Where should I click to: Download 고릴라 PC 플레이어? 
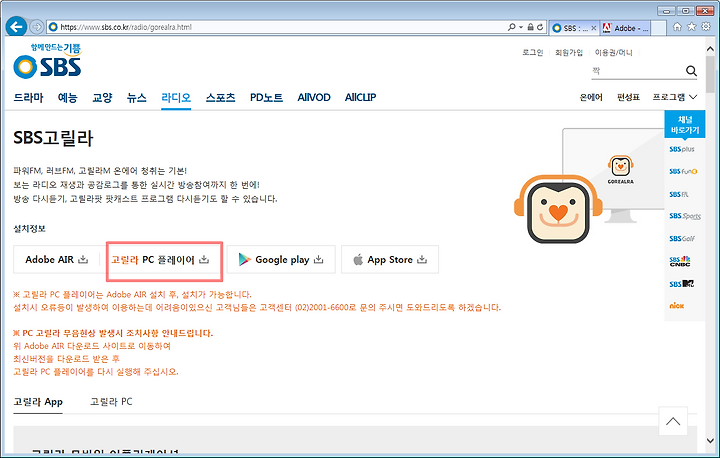160,260
